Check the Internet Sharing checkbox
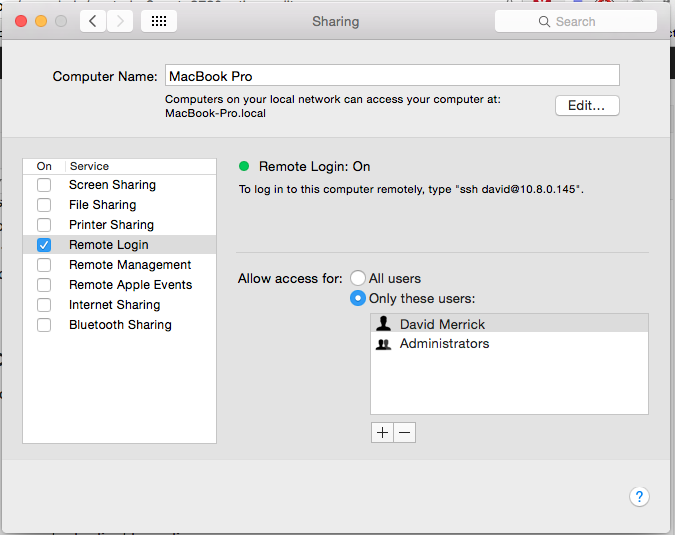The width and height of the screenshot is (675, 535). (x=44, y=305)
